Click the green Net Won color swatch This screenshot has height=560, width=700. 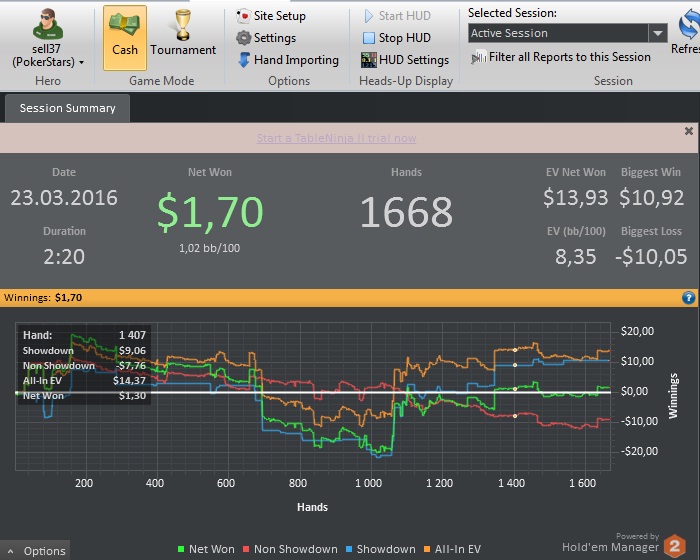pyautogui.click(x=181, y=549)
